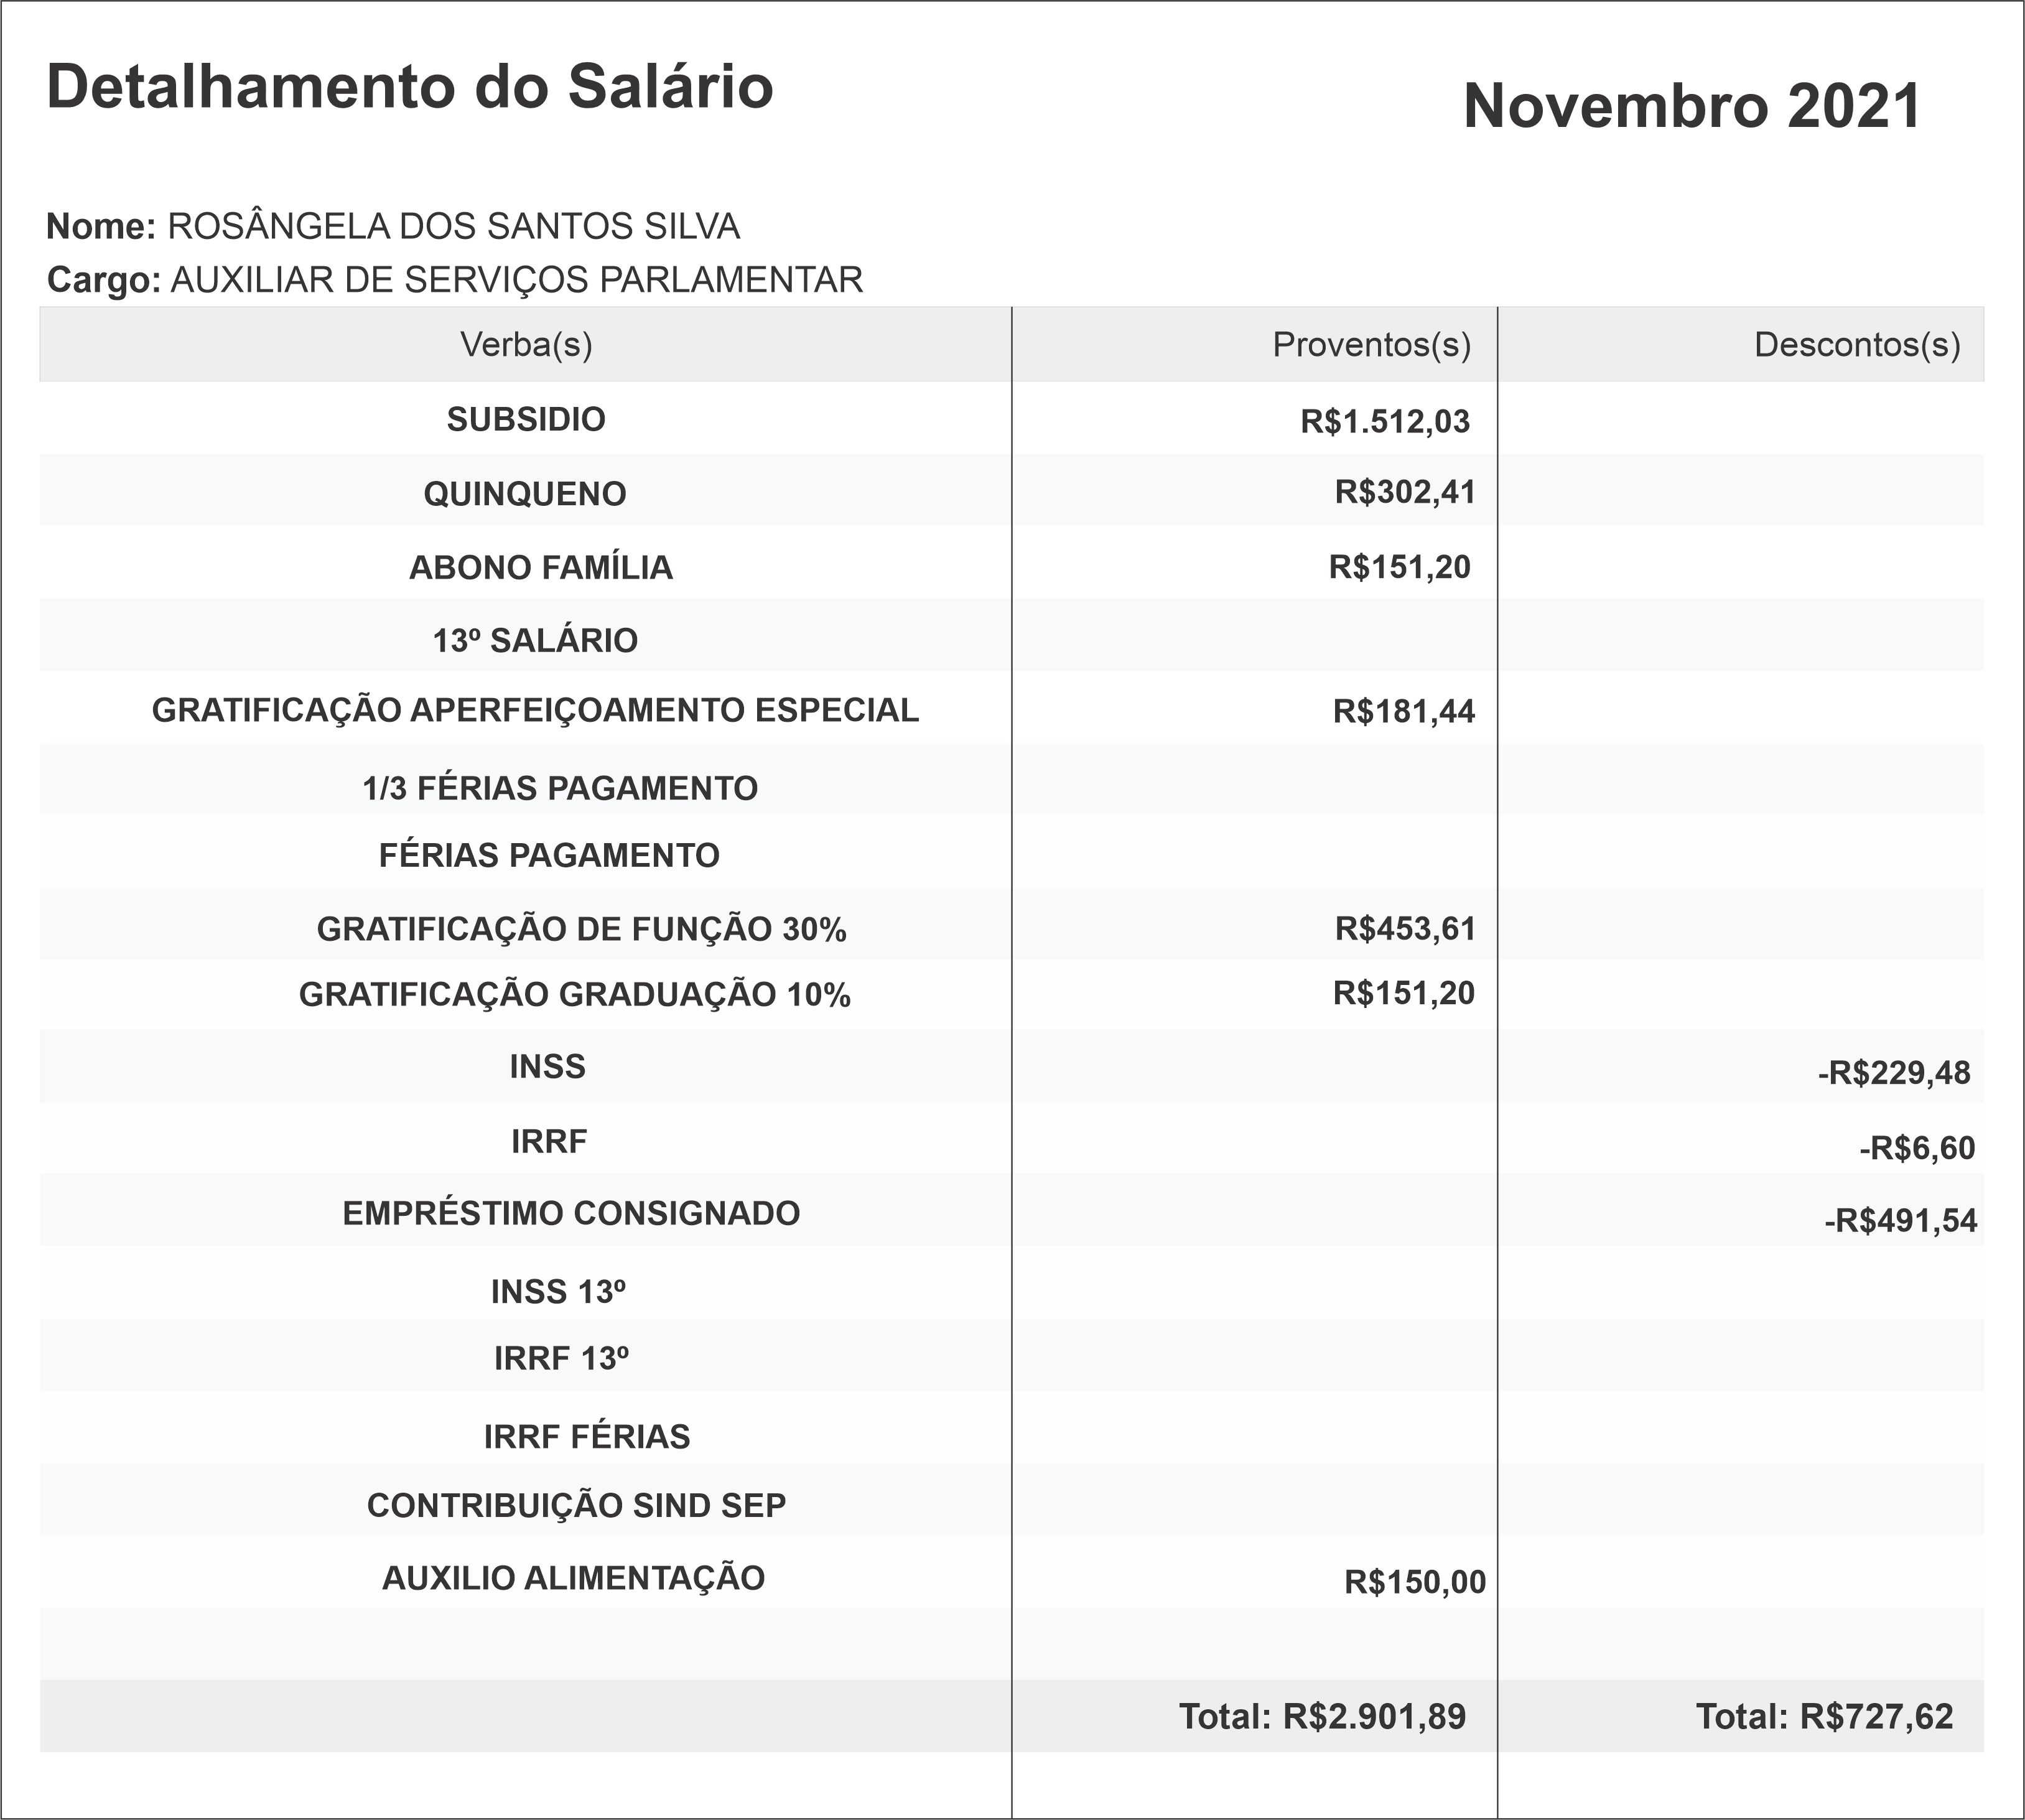Click the 13º SALÁRIO row label

click(535, 641)
